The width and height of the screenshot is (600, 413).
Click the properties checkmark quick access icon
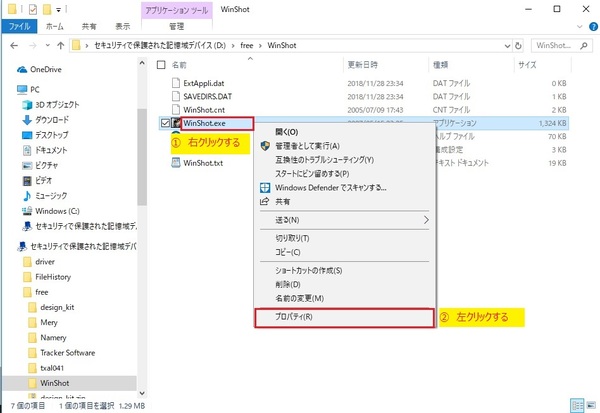[33, 9]
